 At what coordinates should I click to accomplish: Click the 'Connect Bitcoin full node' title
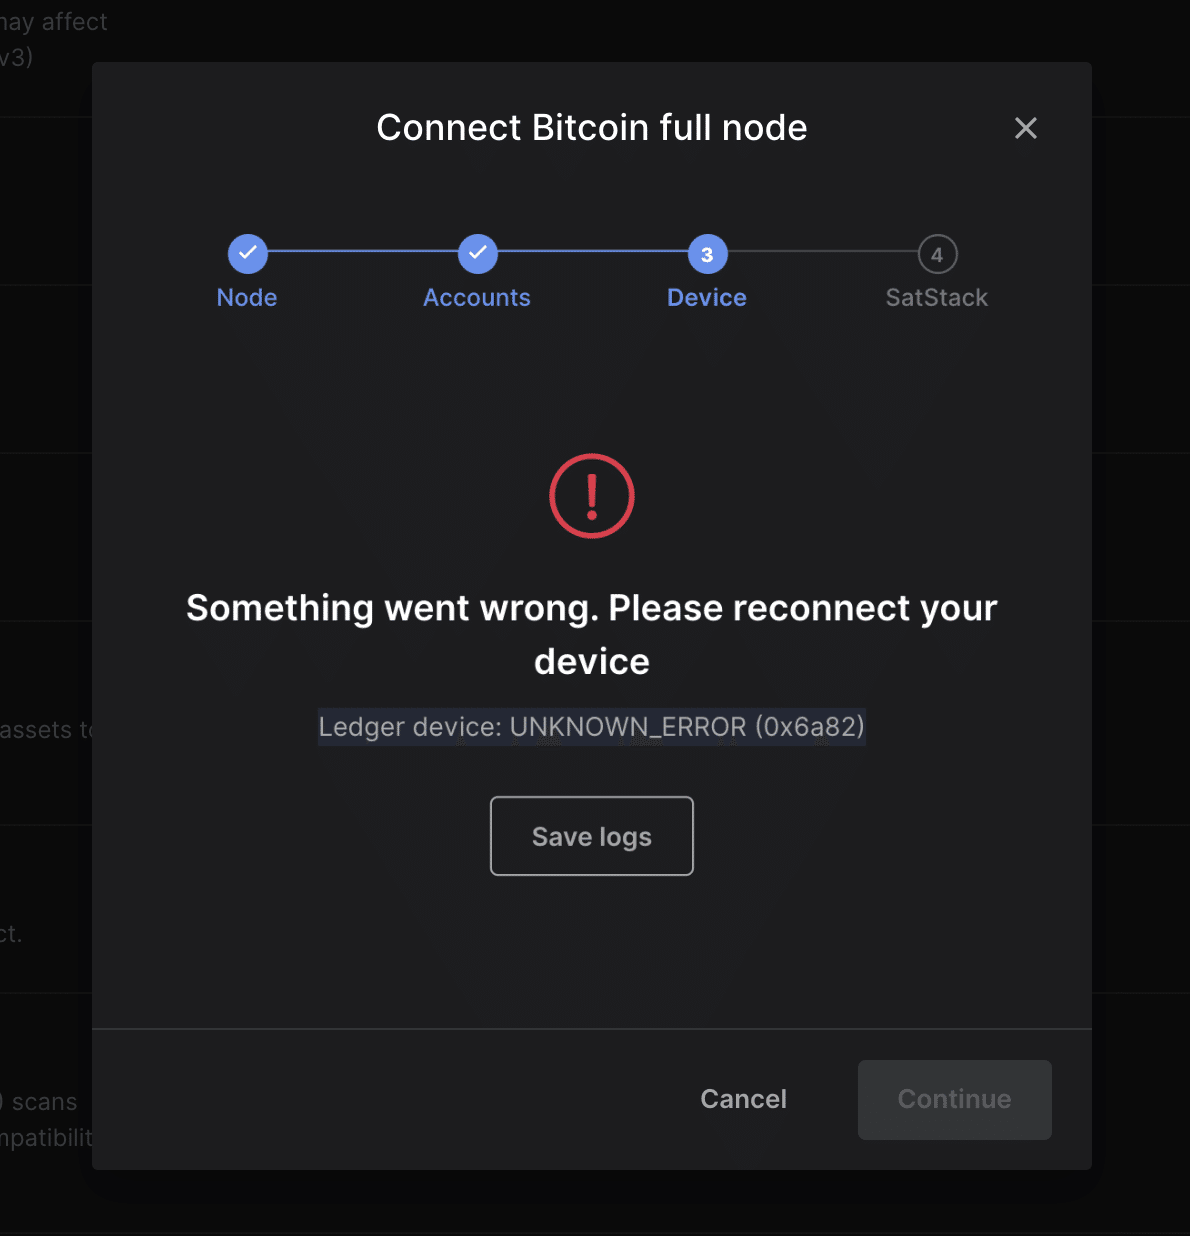tap(592, 128)
